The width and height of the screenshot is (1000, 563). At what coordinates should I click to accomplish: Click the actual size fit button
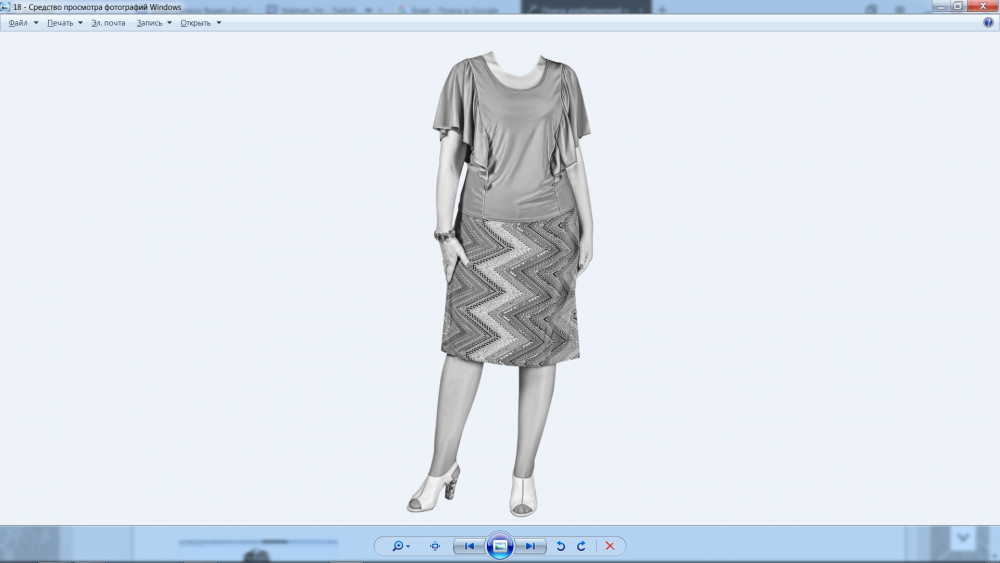coord(435,546)
